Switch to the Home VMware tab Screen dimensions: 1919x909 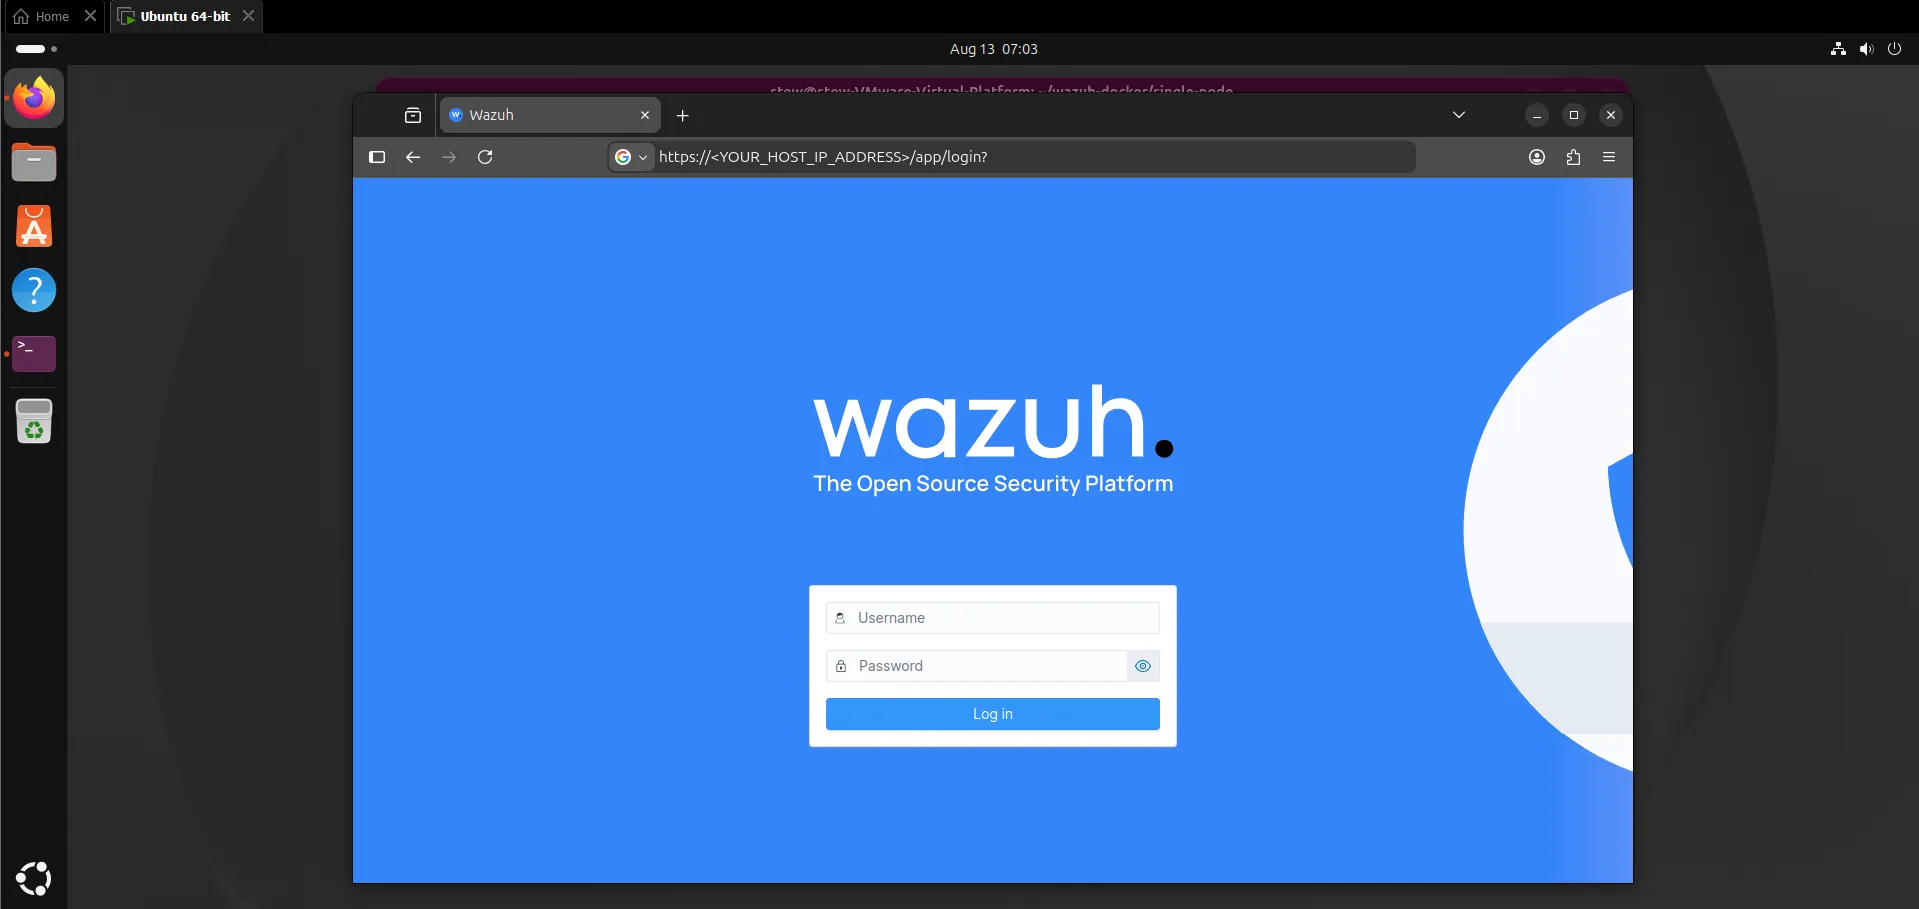click(x=54, y=16)
